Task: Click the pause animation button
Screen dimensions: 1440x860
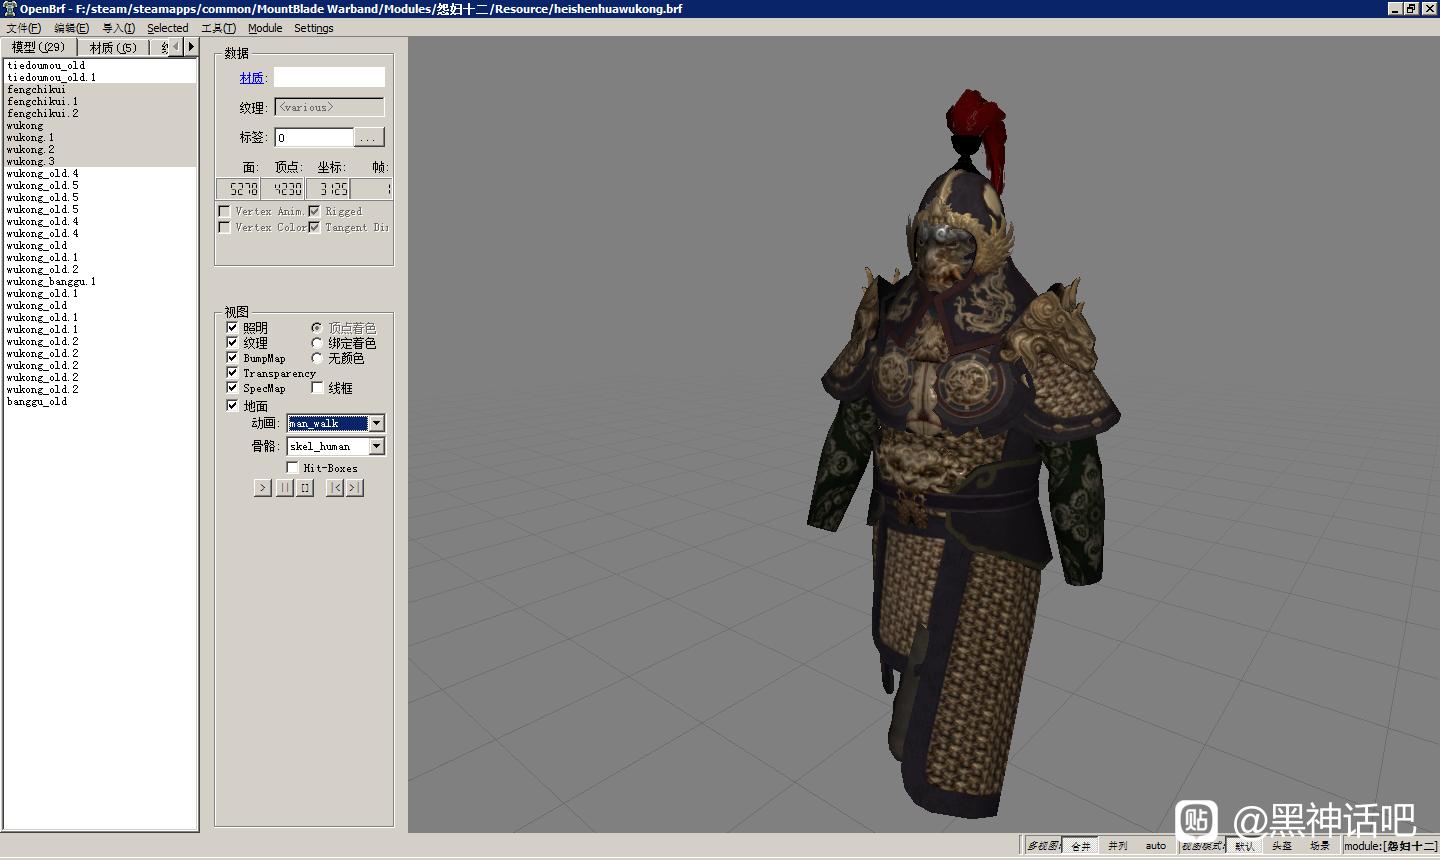Action: pyautogui.click(x=285, y=488)
